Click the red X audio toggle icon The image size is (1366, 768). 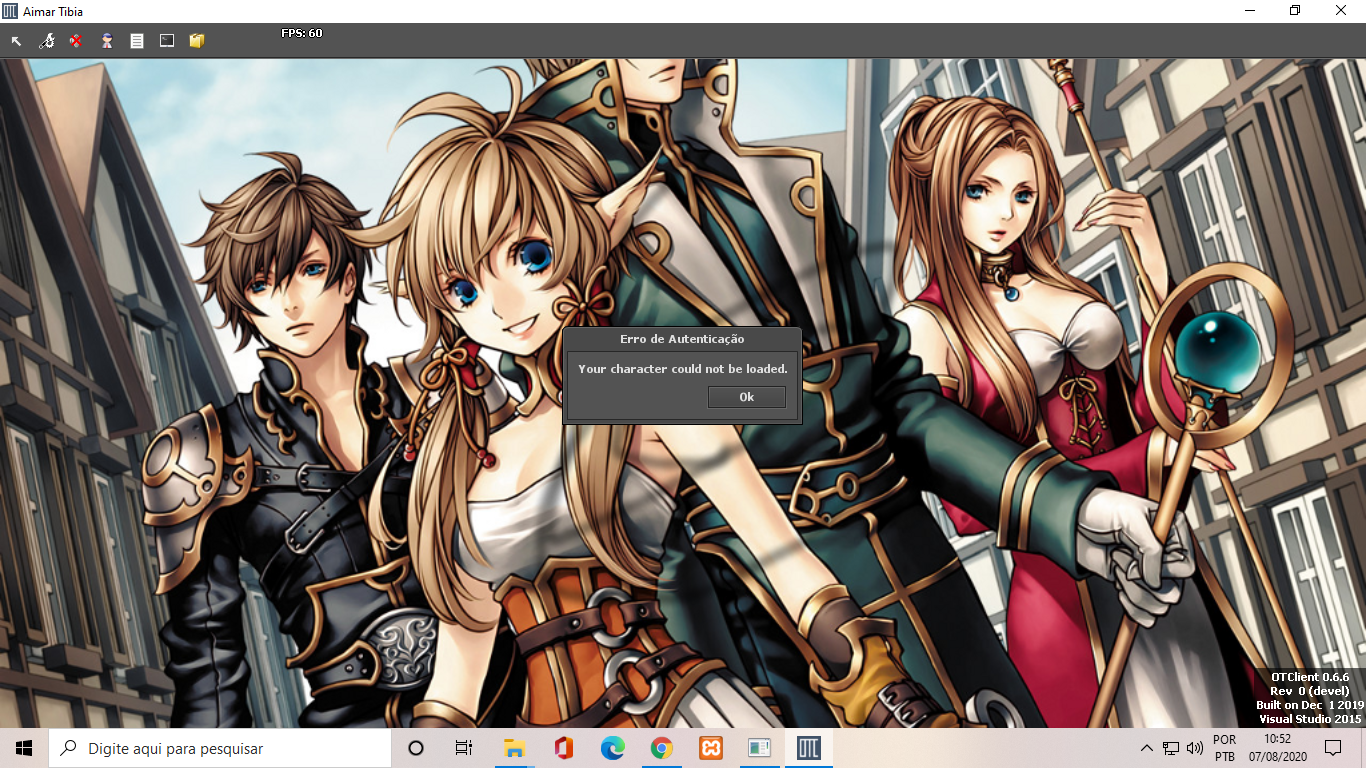pyautogui.click(x=76, y=41)
